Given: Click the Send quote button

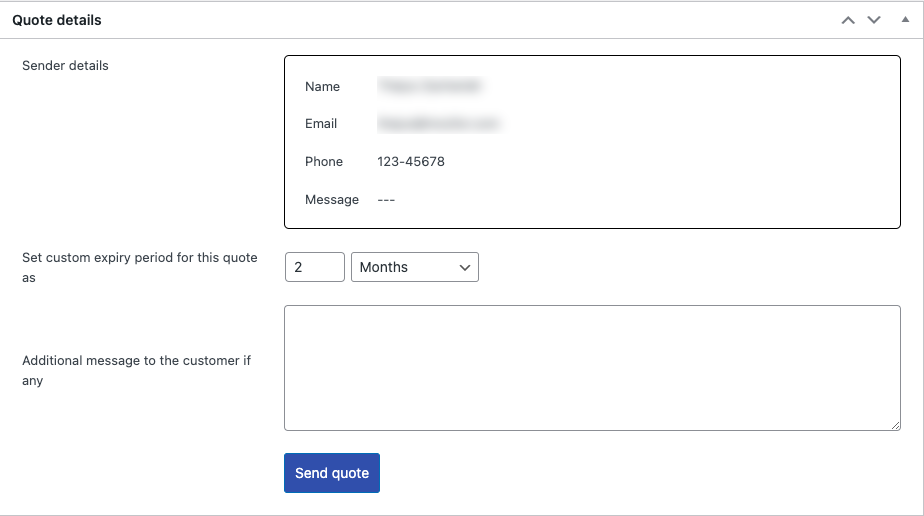Looking at the screenshot, I should point(332,473).
